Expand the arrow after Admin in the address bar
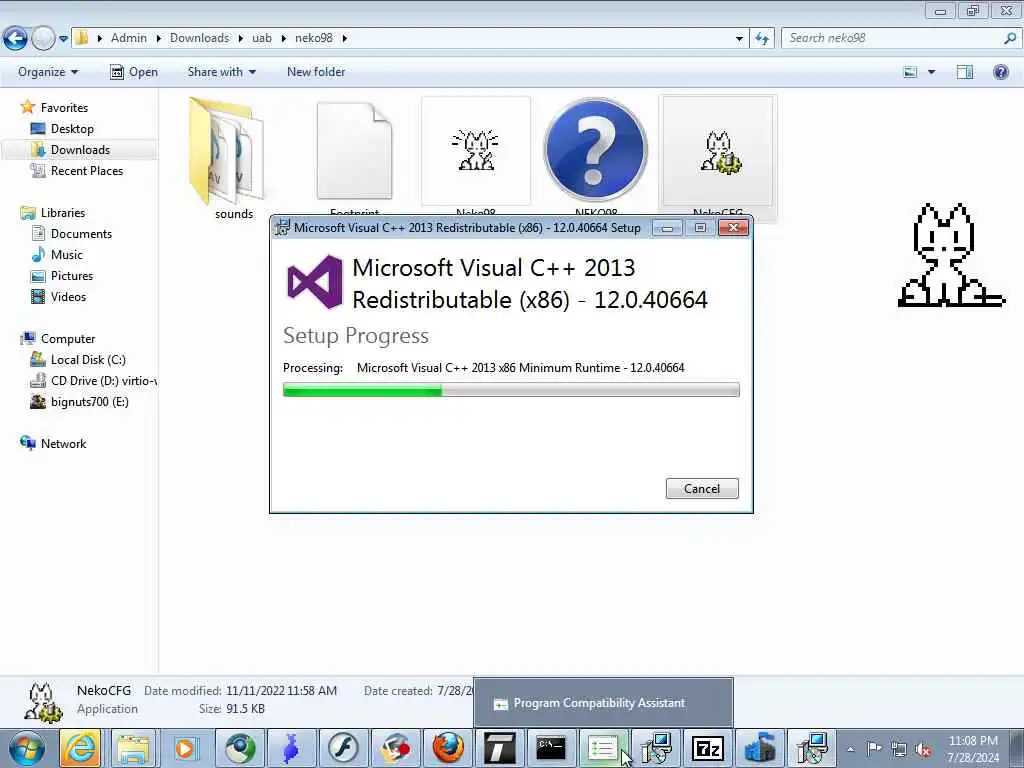Viewport: 1024px width, 768px height. tap(158, 39)
